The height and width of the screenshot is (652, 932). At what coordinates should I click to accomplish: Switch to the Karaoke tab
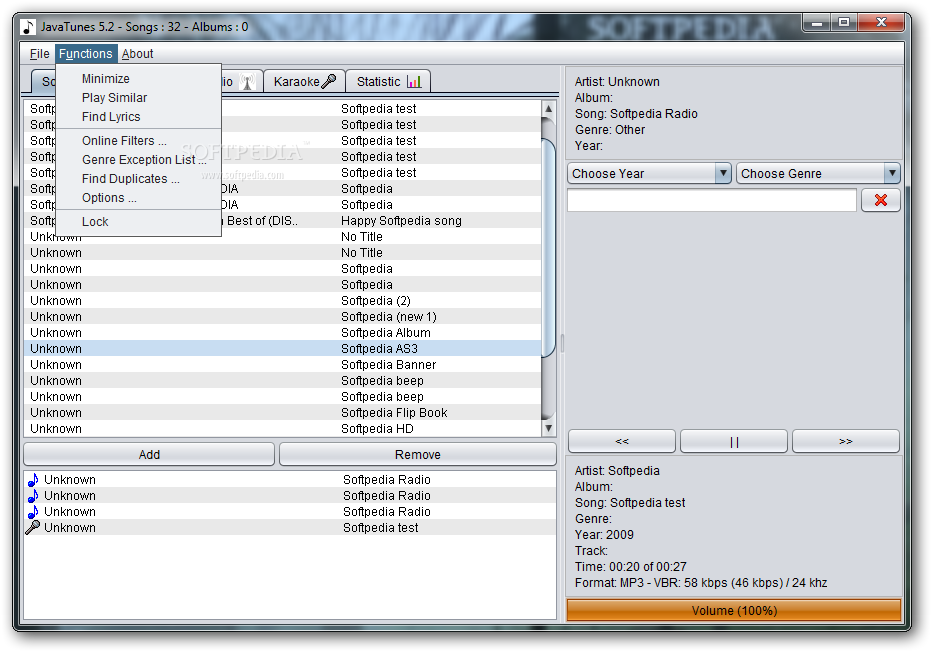tap(304, 81)
